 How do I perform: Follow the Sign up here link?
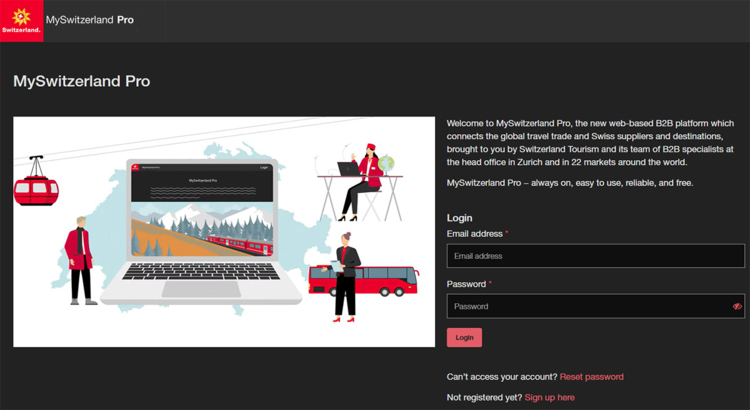pos(549,397)
